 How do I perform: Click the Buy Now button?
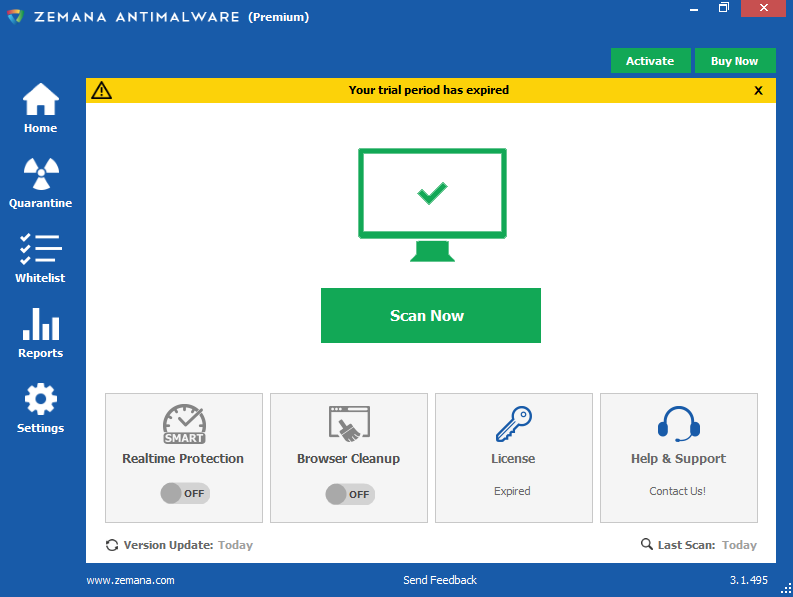pyautogui.click(x=735, y=61)
